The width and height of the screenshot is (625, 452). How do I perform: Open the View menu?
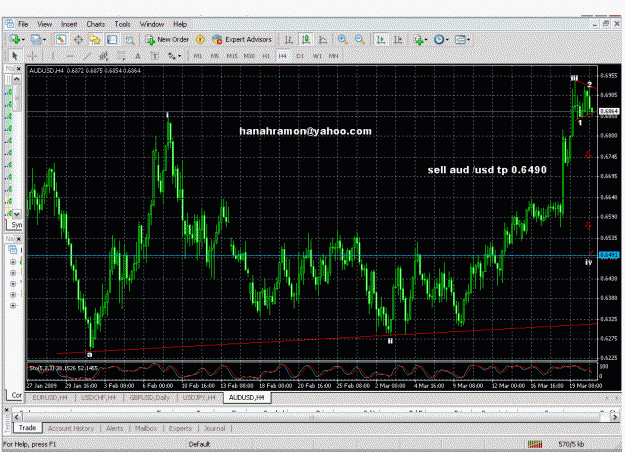click(x=45, y=24)
